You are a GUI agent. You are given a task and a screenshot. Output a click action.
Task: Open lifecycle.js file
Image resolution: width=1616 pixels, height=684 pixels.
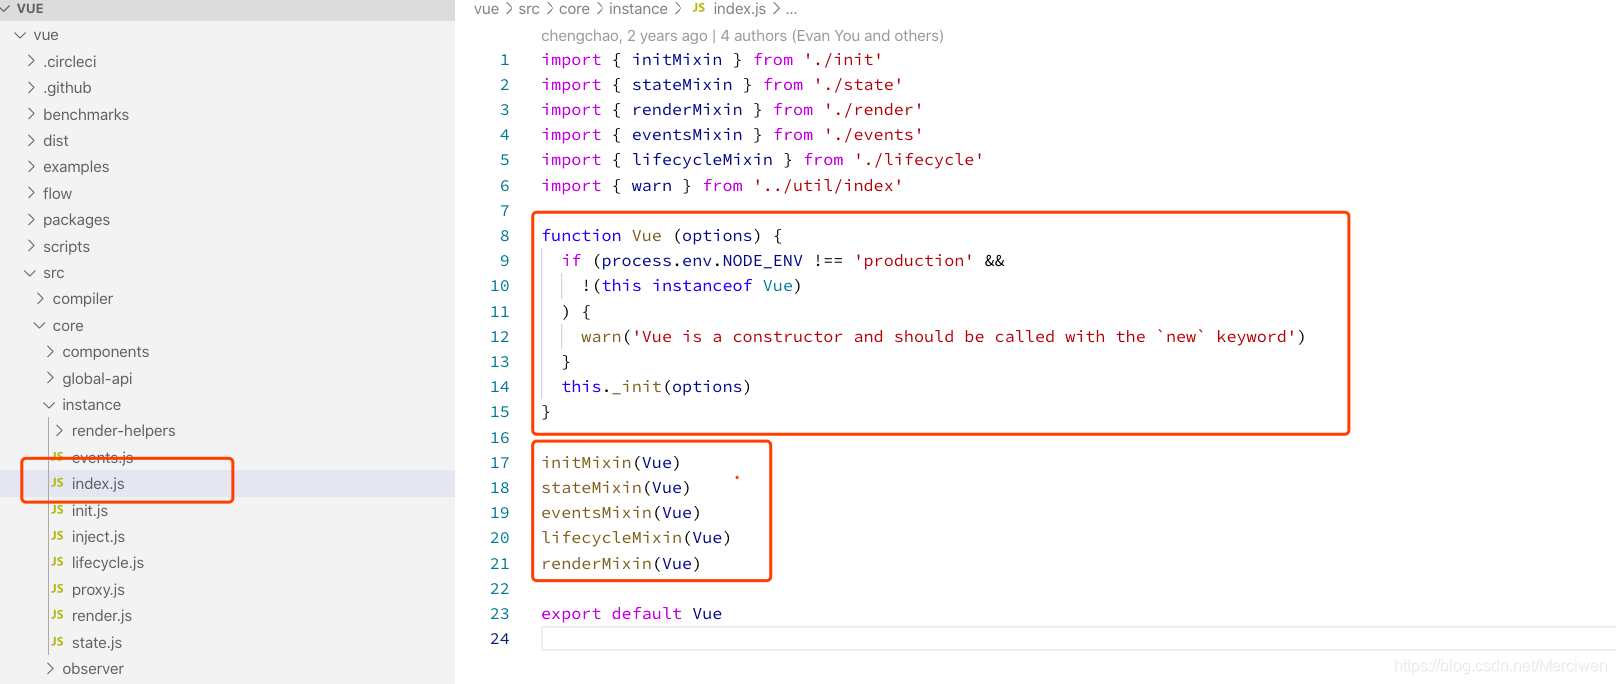pyautogui.click(x=108, y=563)
